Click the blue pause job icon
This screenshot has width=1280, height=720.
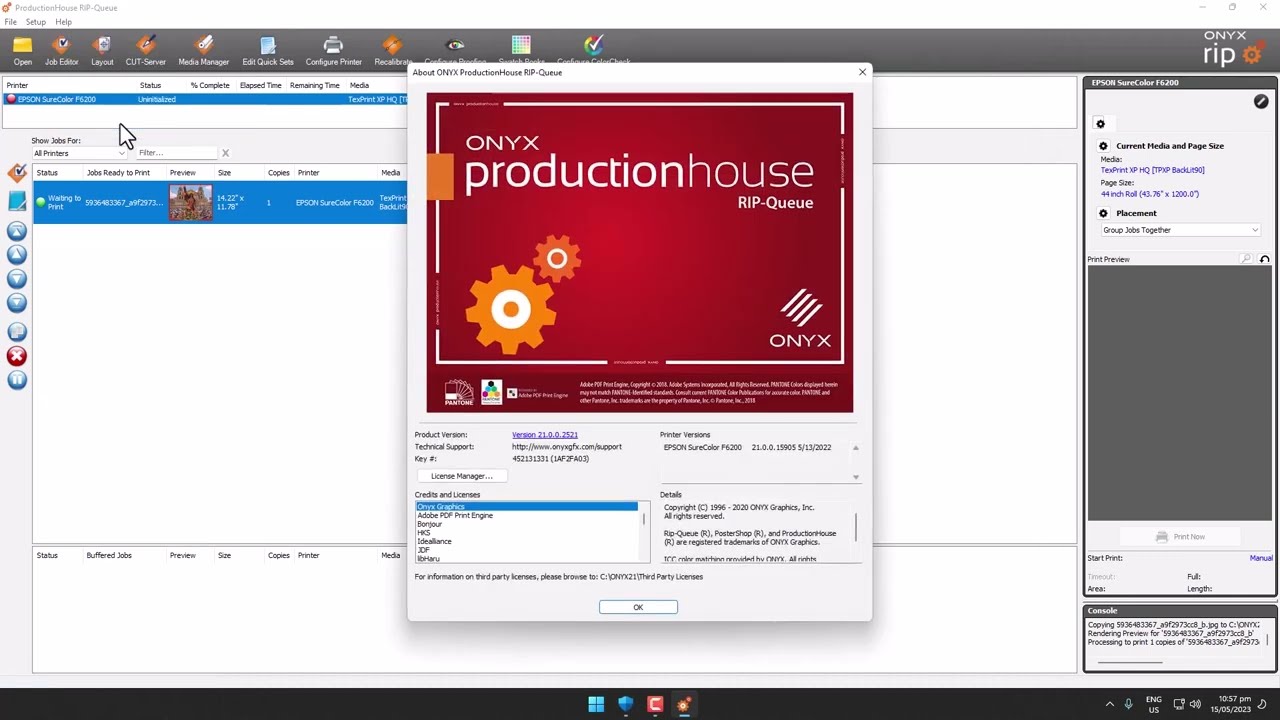[x=17, y=380]
